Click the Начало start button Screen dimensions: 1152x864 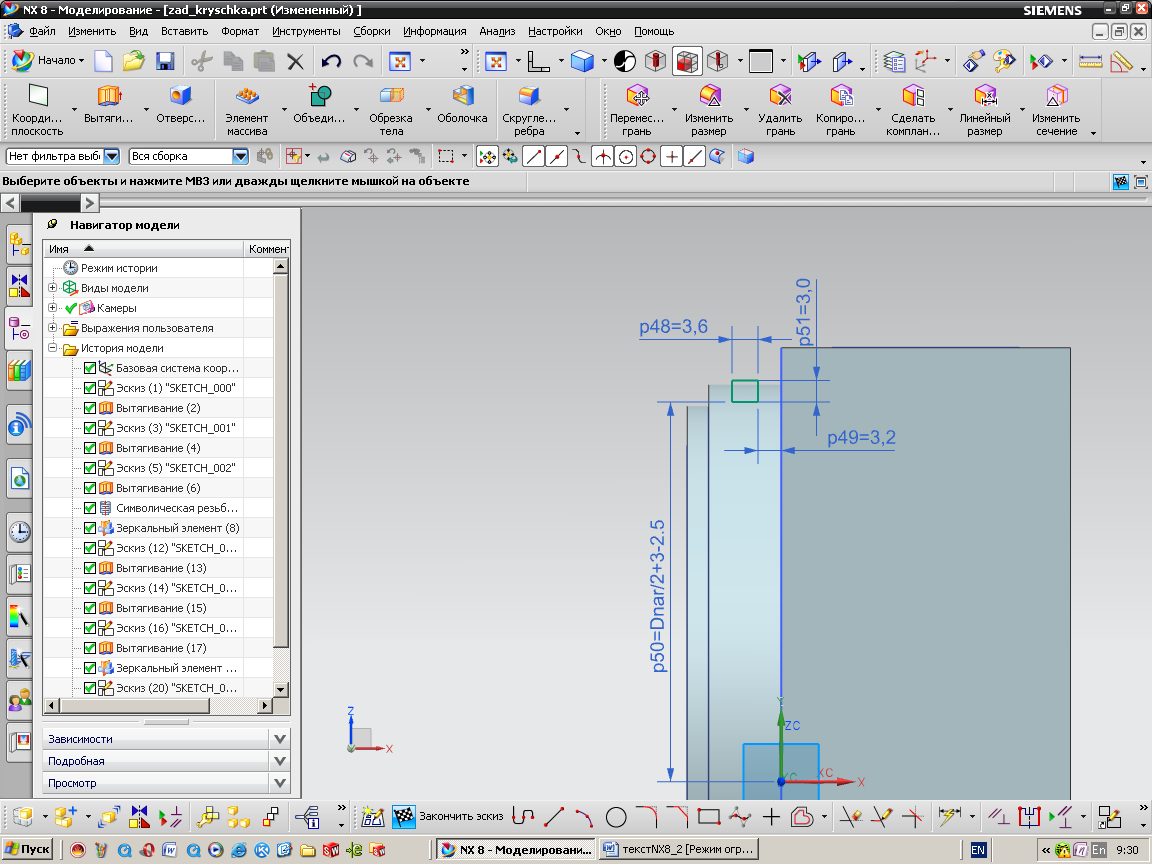tap(48, 60)
